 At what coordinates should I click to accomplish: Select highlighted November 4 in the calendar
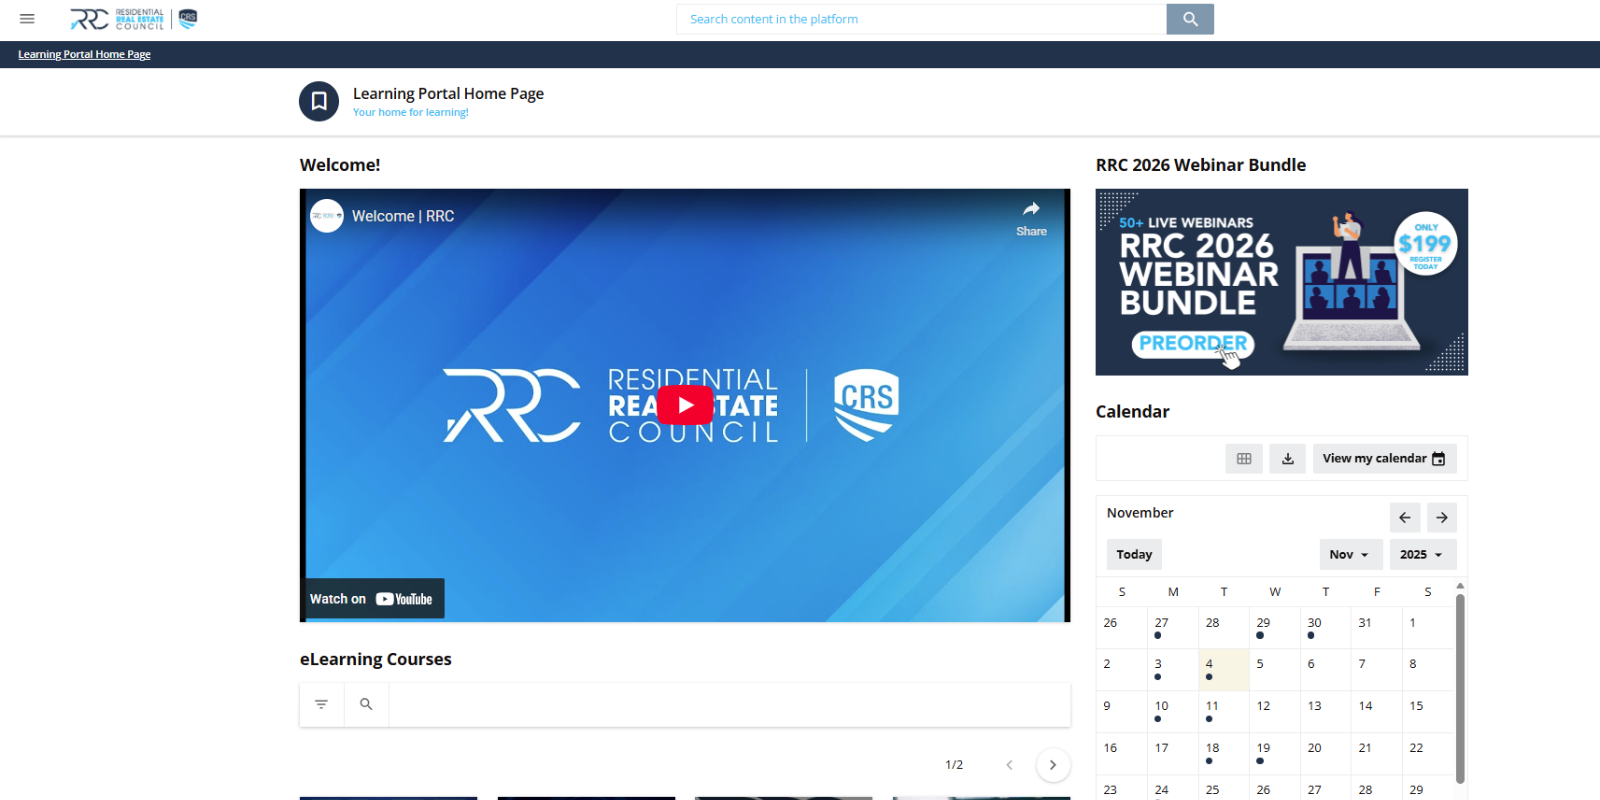[x=1224, y=669]
